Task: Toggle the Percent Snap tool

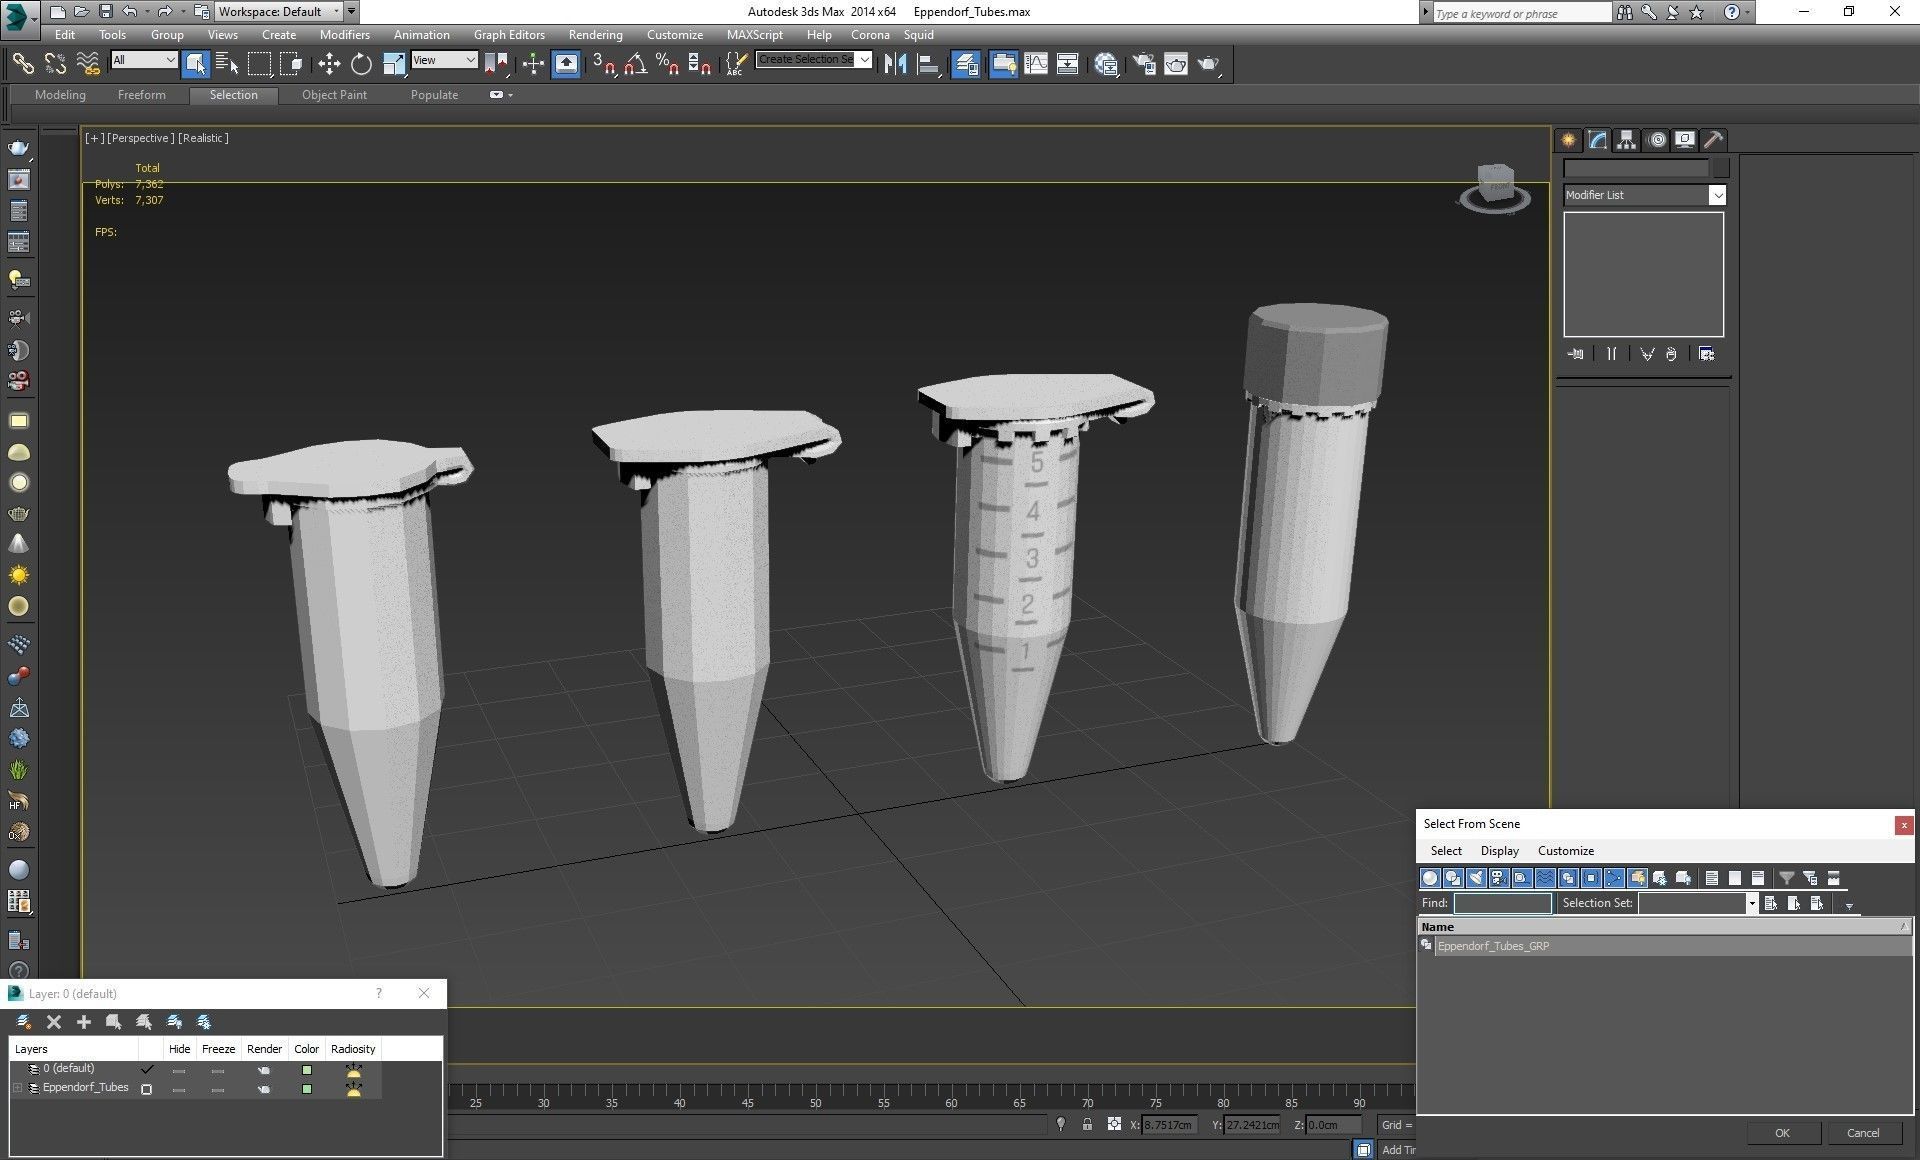Action: click(x=667, y=64)
